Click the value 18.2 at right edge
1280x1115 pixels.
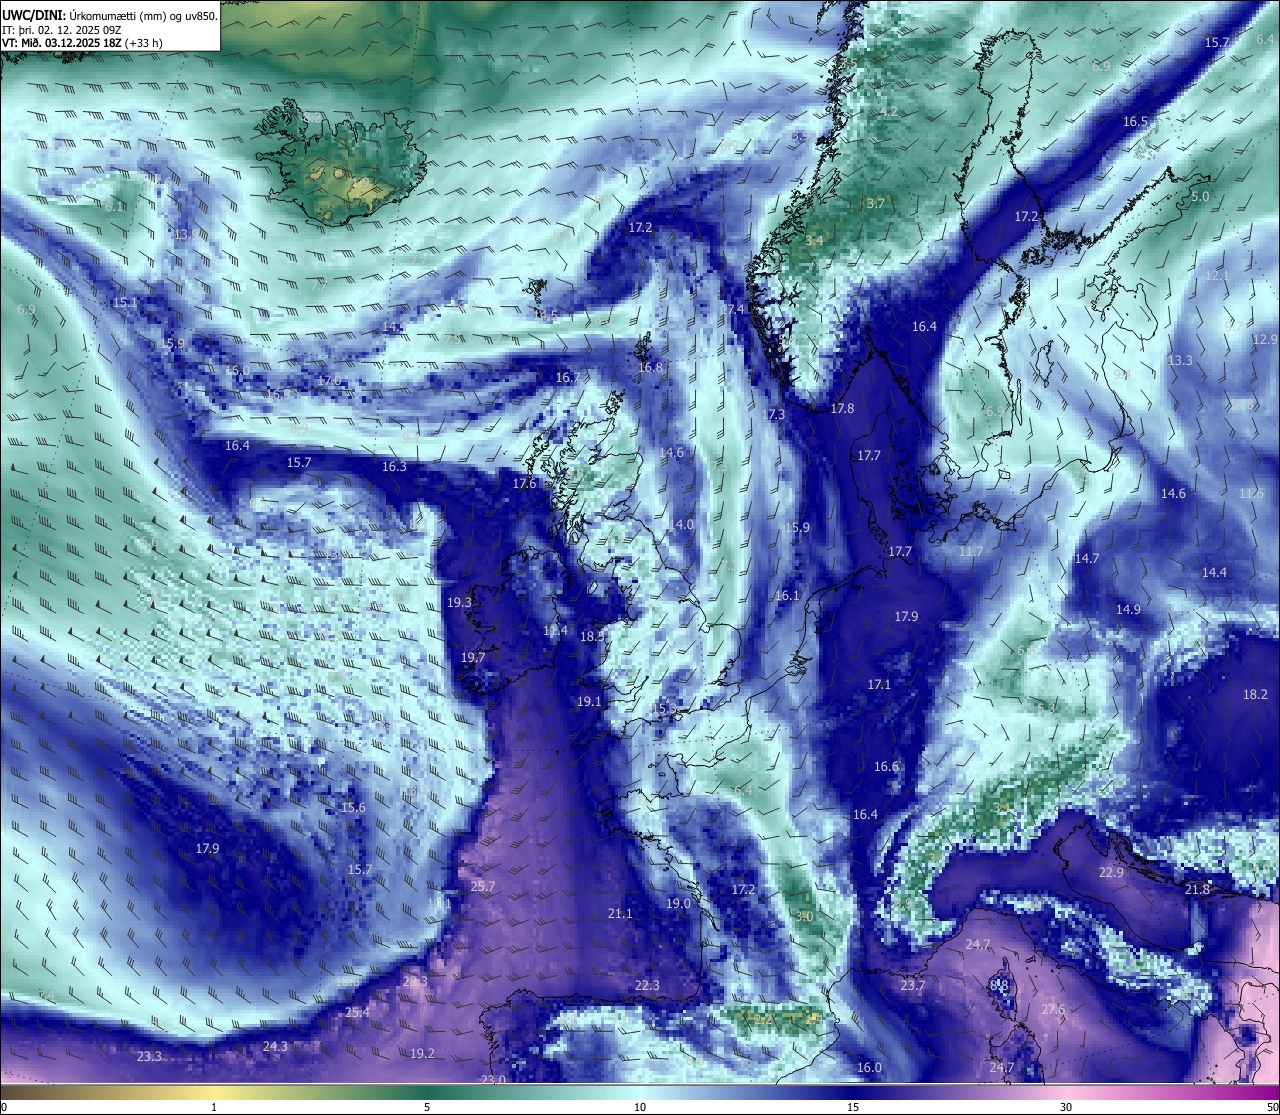[x=1255, y=694]
